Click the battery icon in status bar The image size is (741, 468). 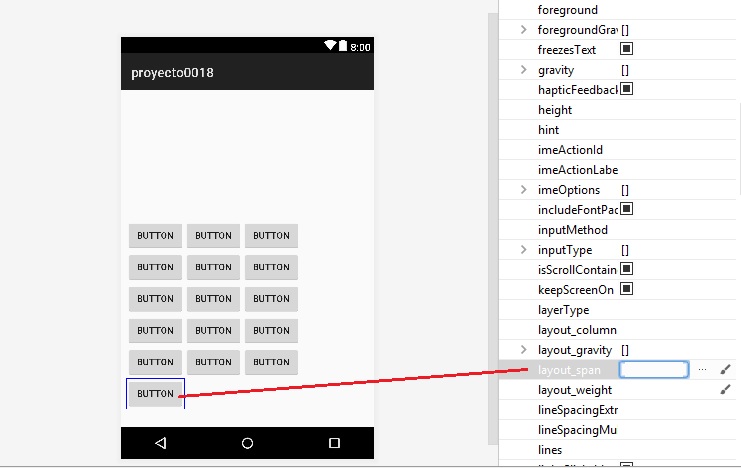[x=343, y=46]
